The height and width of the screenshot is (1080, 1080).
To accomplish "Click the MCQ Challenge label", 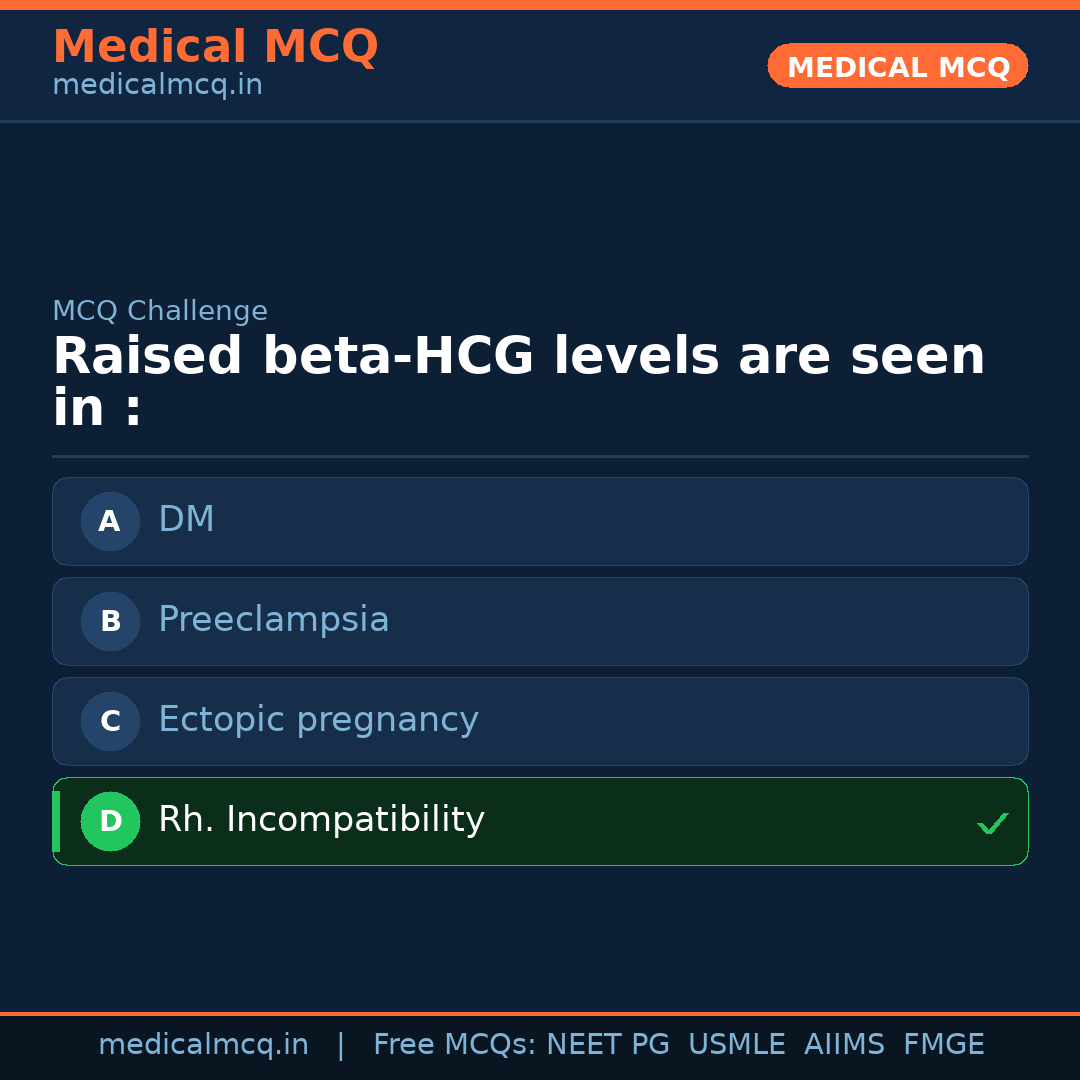I will pos(160,311).
